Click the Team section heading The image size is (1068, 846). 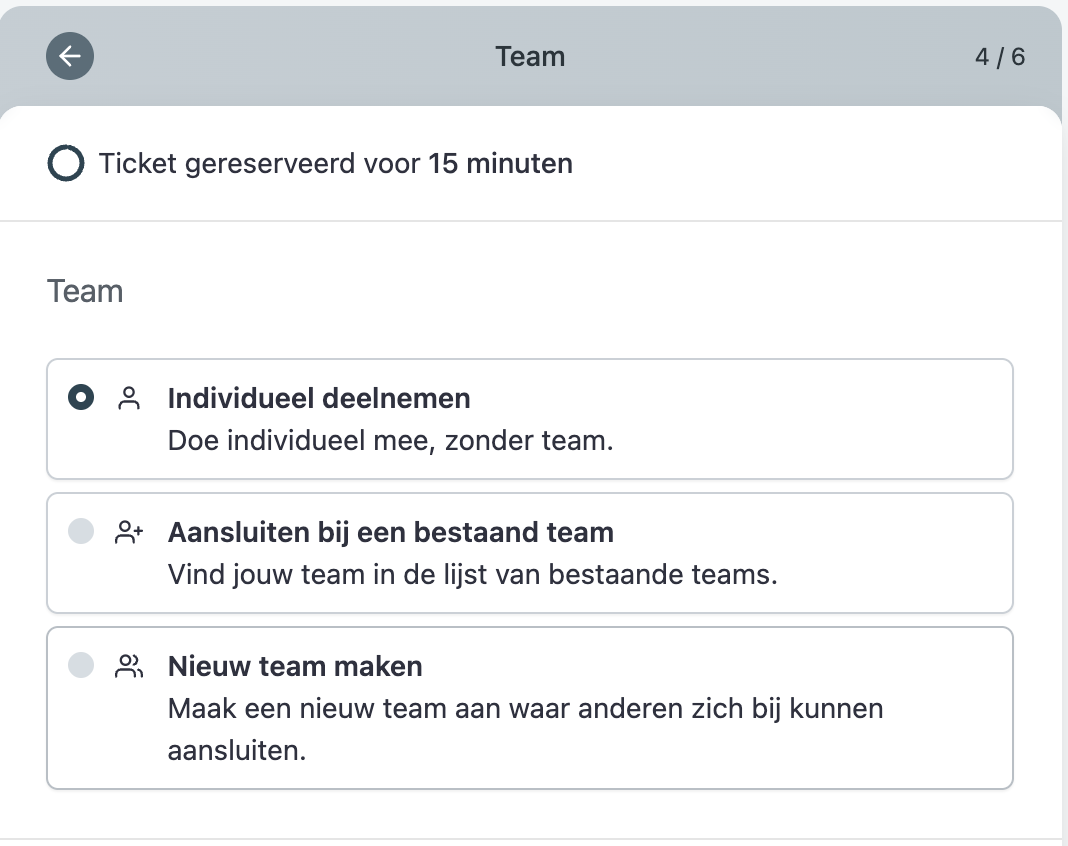[85, 292]
